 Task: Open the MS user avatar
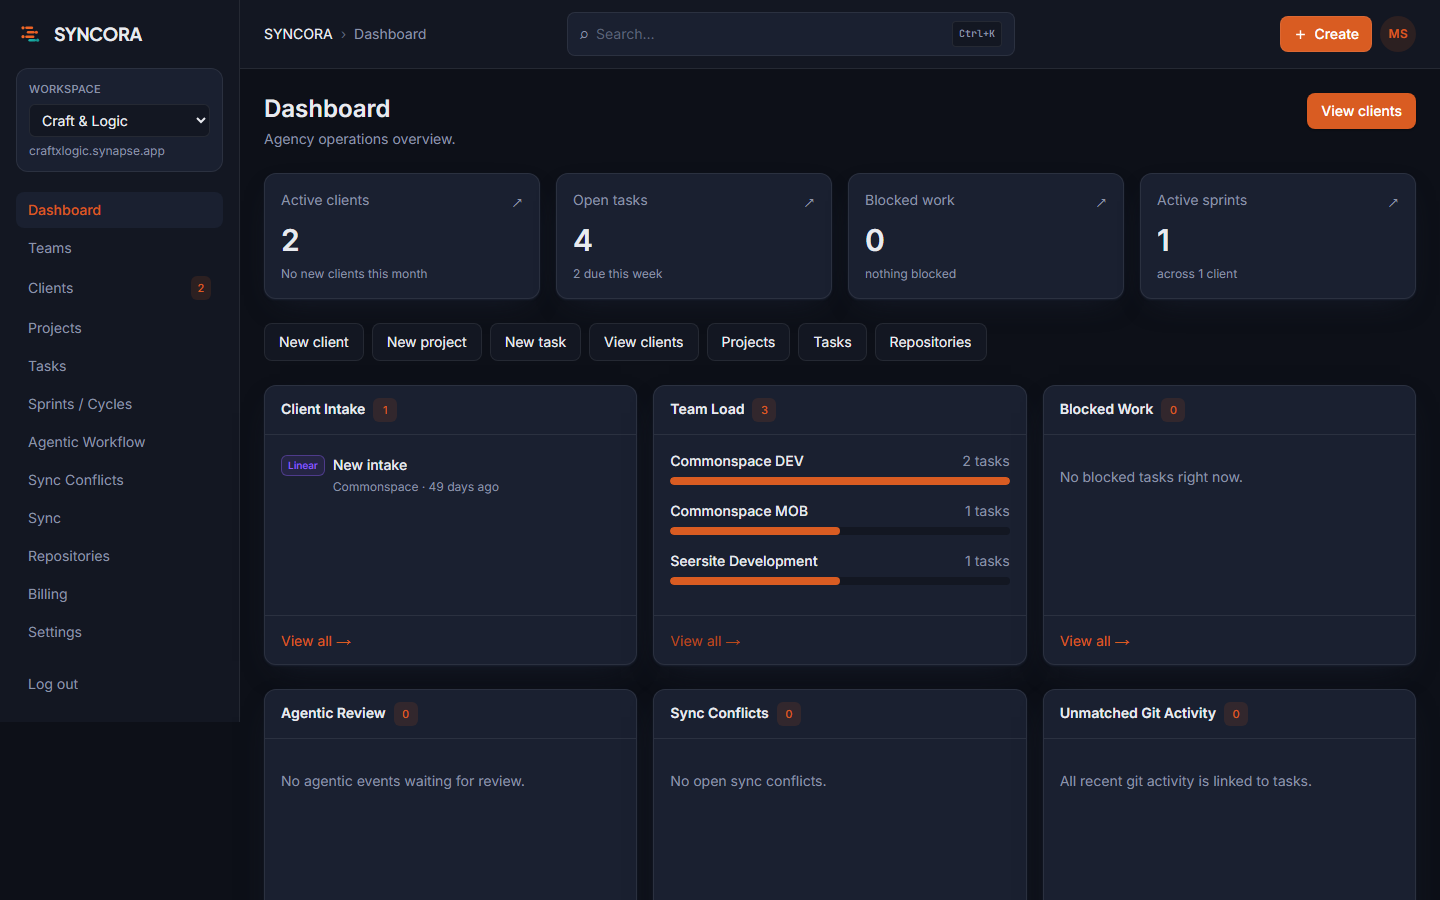click(x=1398, y=34)
